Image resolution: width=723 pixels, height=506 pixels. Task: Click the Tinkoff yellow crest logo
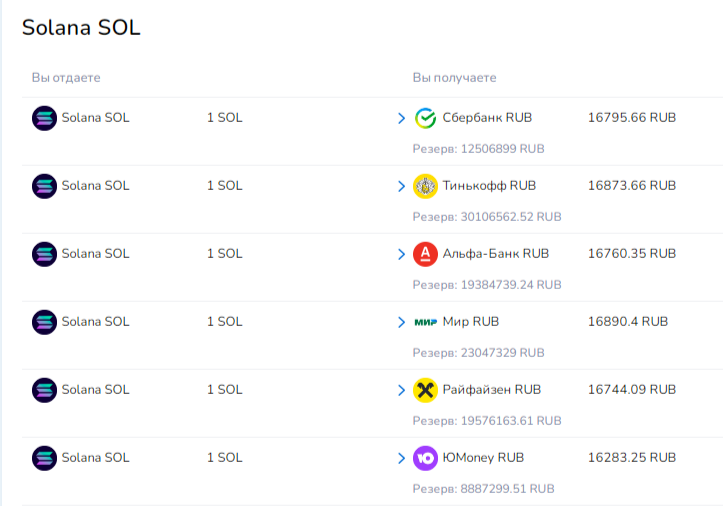(x=425, y=186)
